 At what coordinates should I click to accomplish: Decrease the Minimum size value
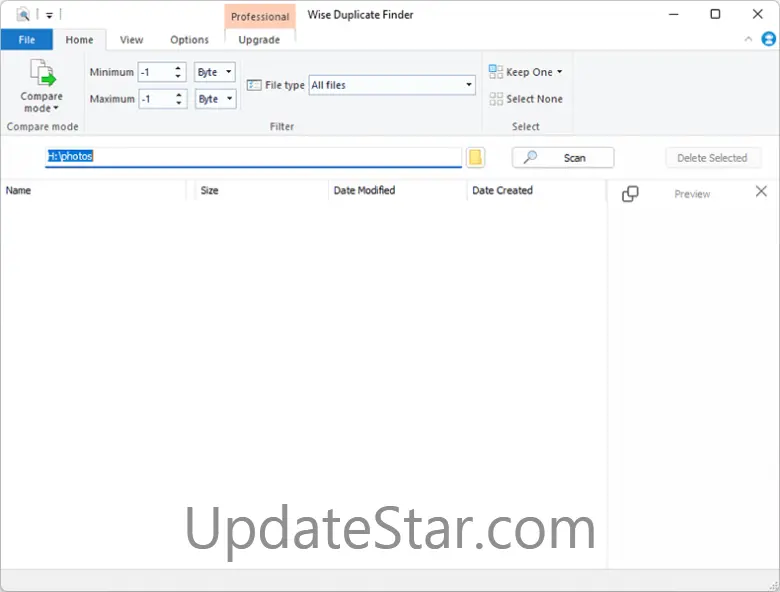tap(178, 76)
